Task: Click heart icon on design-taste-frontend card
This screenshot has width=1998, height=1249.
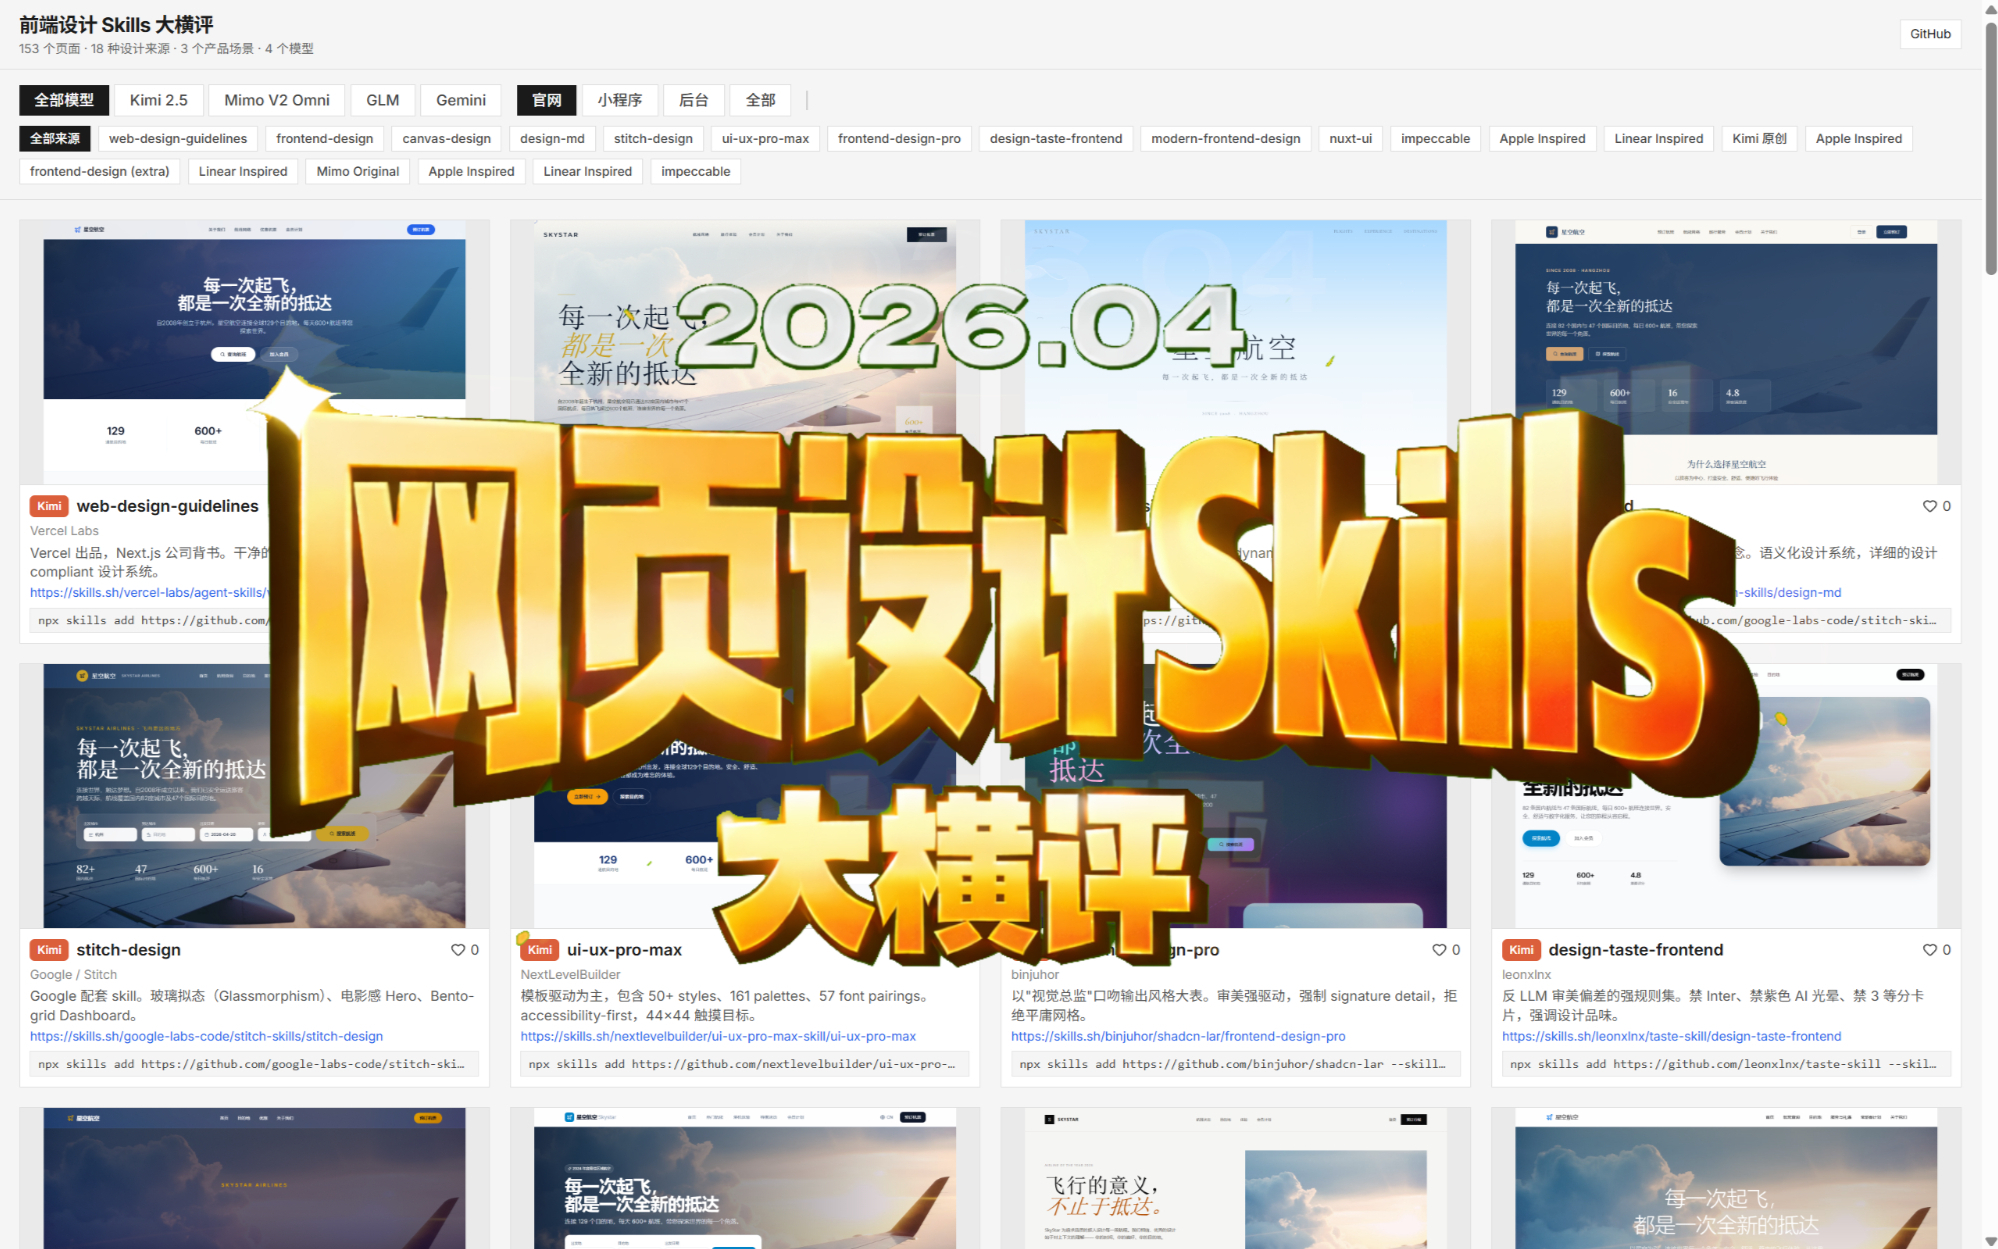Action: (x=1930, y=950)
